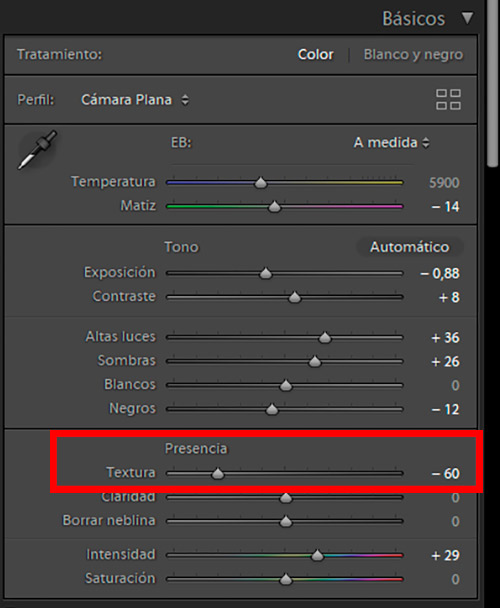Pick the white balance eyedropper tool
The width and height of the screenshot is (500, 608).
pyautogui.click(x=37, y=150)
